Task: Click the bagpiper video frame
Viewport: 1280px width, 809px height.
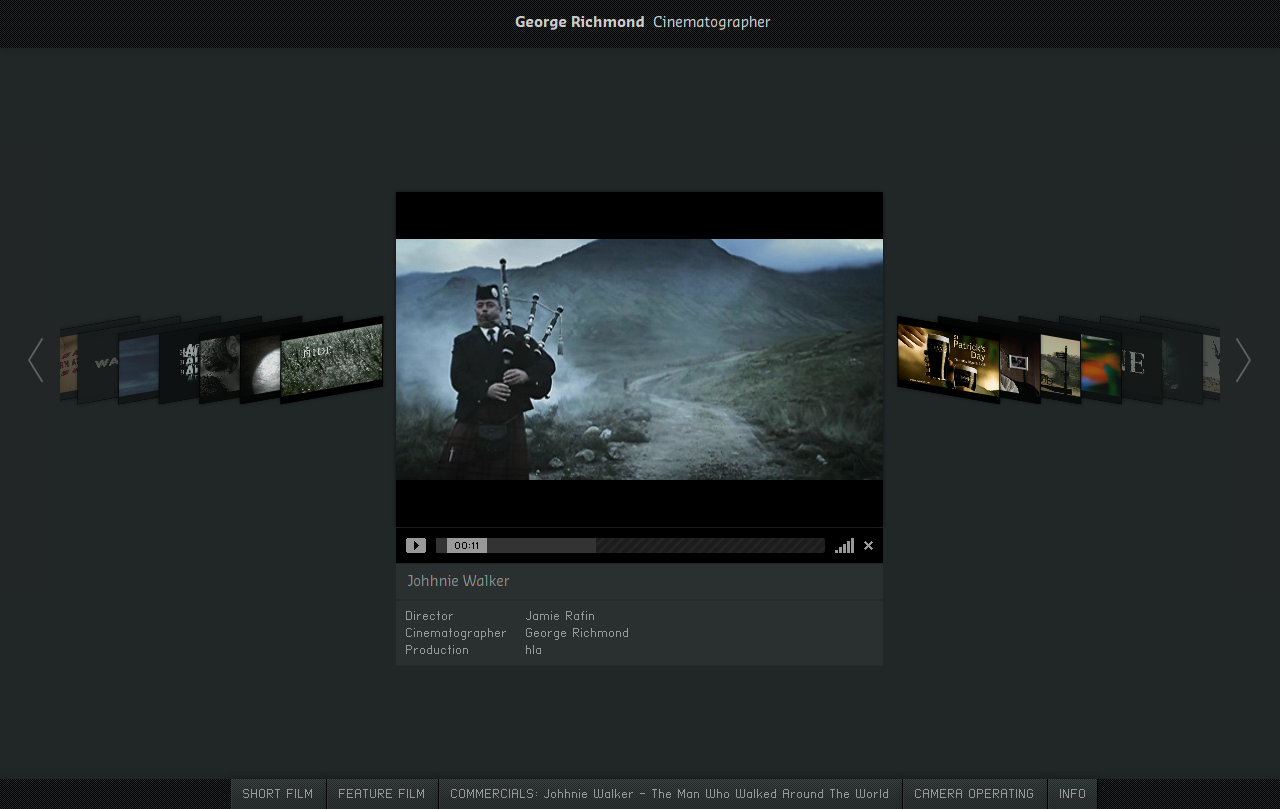Action: click(x=639, y=359)
